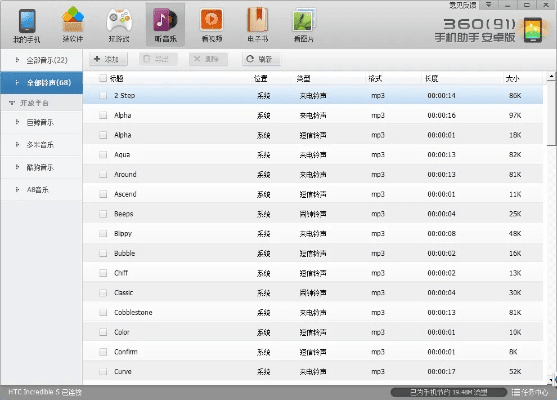Viewport: 557px width, 400px height.
Task: Expand the 全部铃声(68) arrow in sidebar
Action: [x=17, y=82]
